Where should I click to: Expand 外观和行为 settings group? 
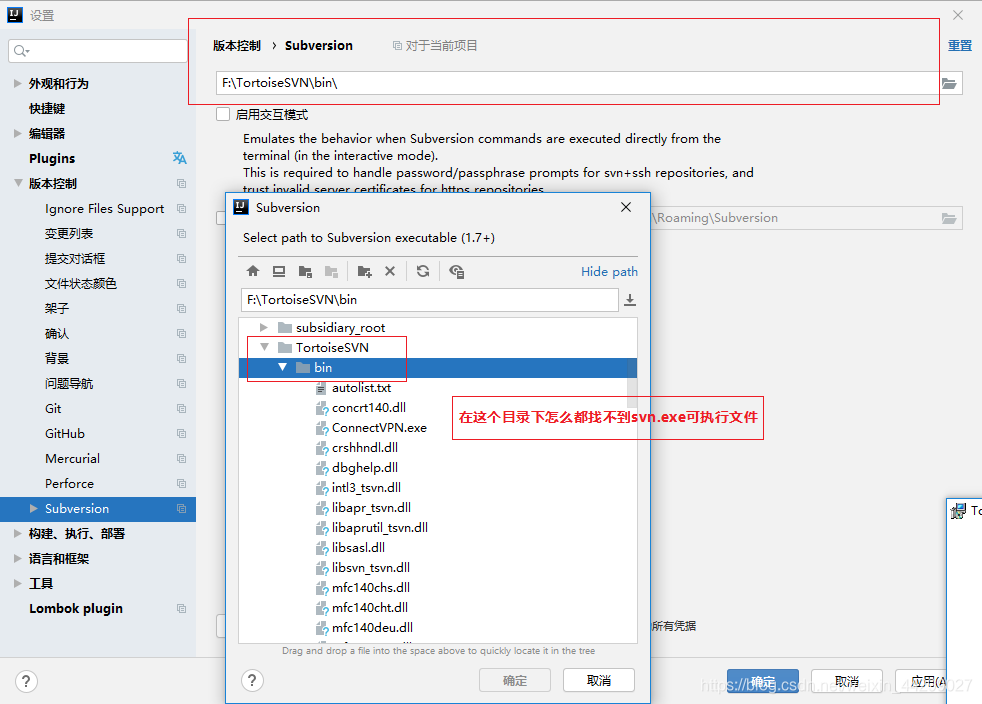[18, 83]
